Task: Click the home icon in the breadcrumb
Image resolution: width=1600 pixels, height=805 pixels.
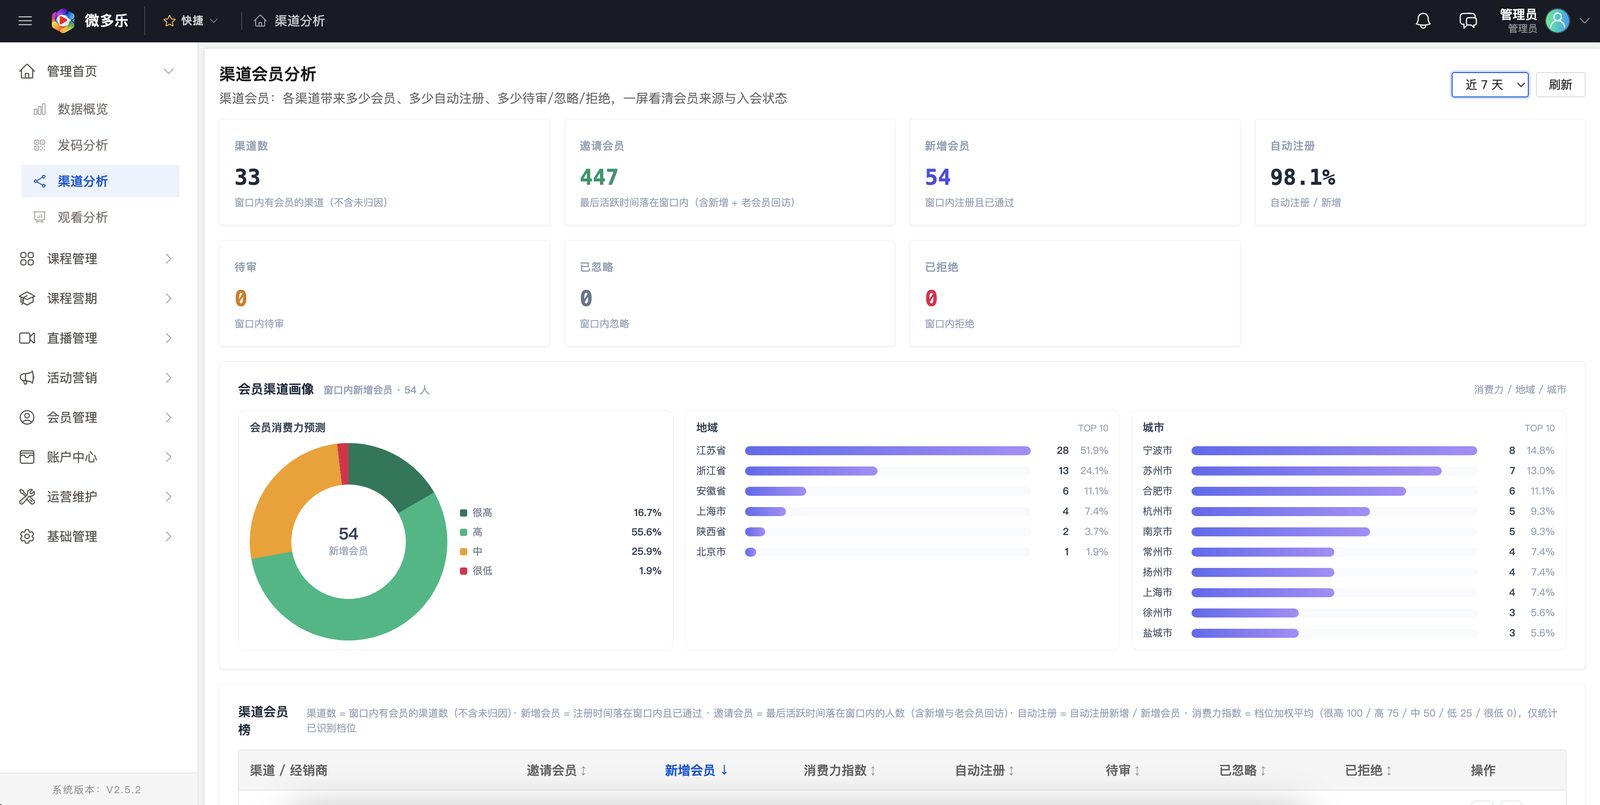Action: pyautogui.click(x=260, y=20)
